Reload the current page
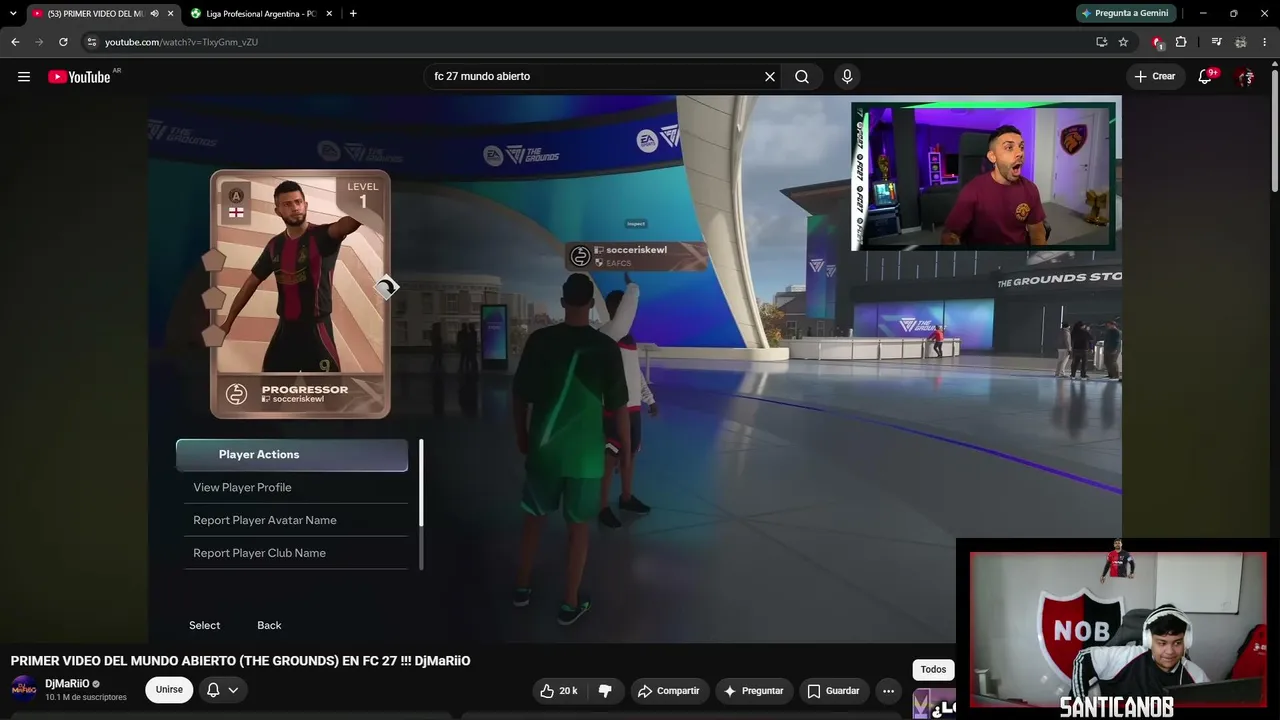Image resolution: width=1280 pixels, height=720 pixels. pos(63,42)
